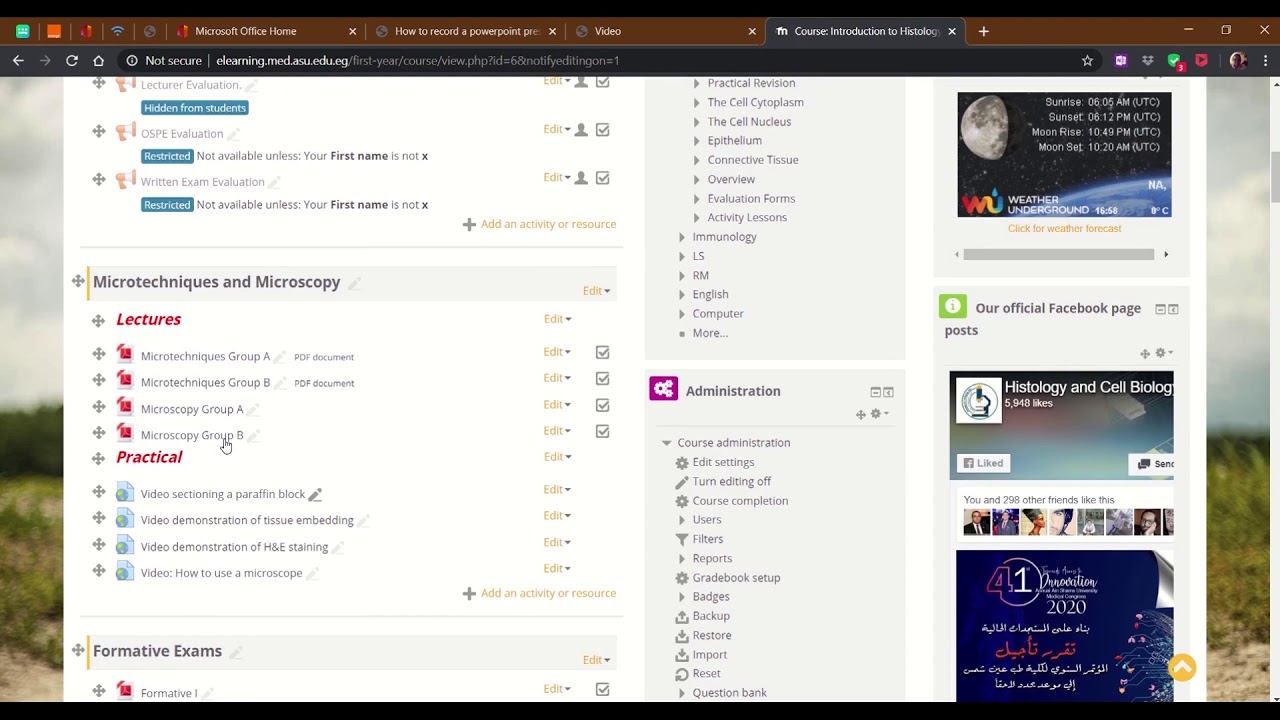
Task: Click the pencil icon next to Microtechniques Group A
Action: point(280,357)
